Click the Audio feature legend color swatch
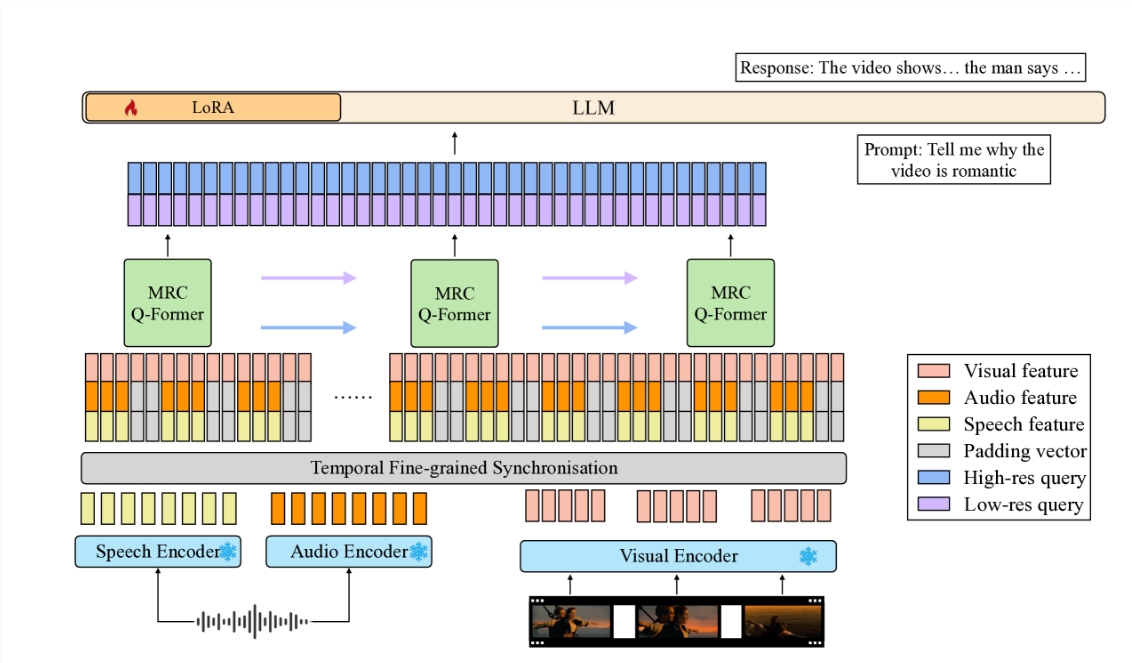This screenshot has height=663, width=1132. coord(934,398)
